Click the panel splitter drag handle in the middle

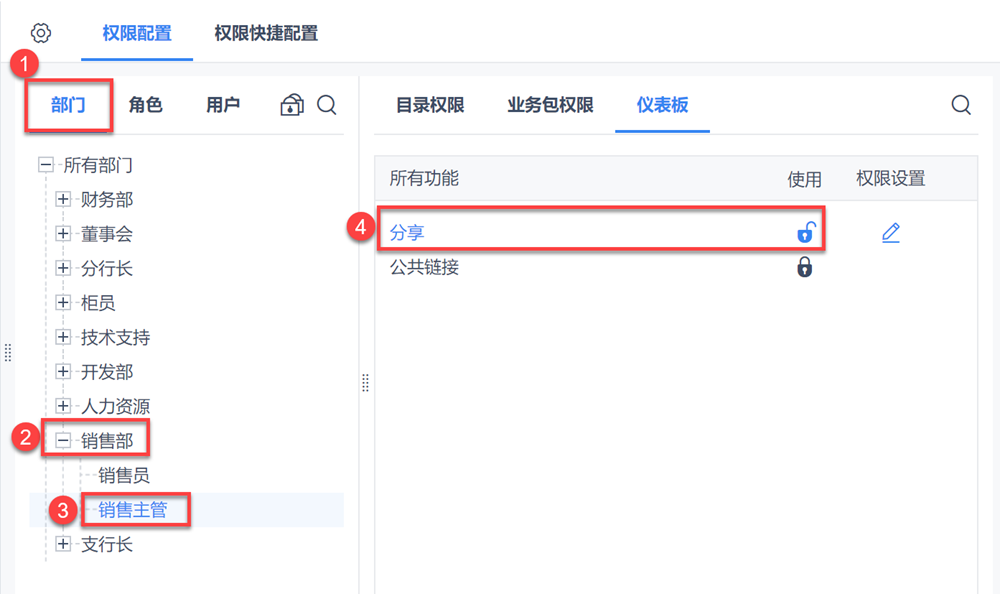(365, 383)
